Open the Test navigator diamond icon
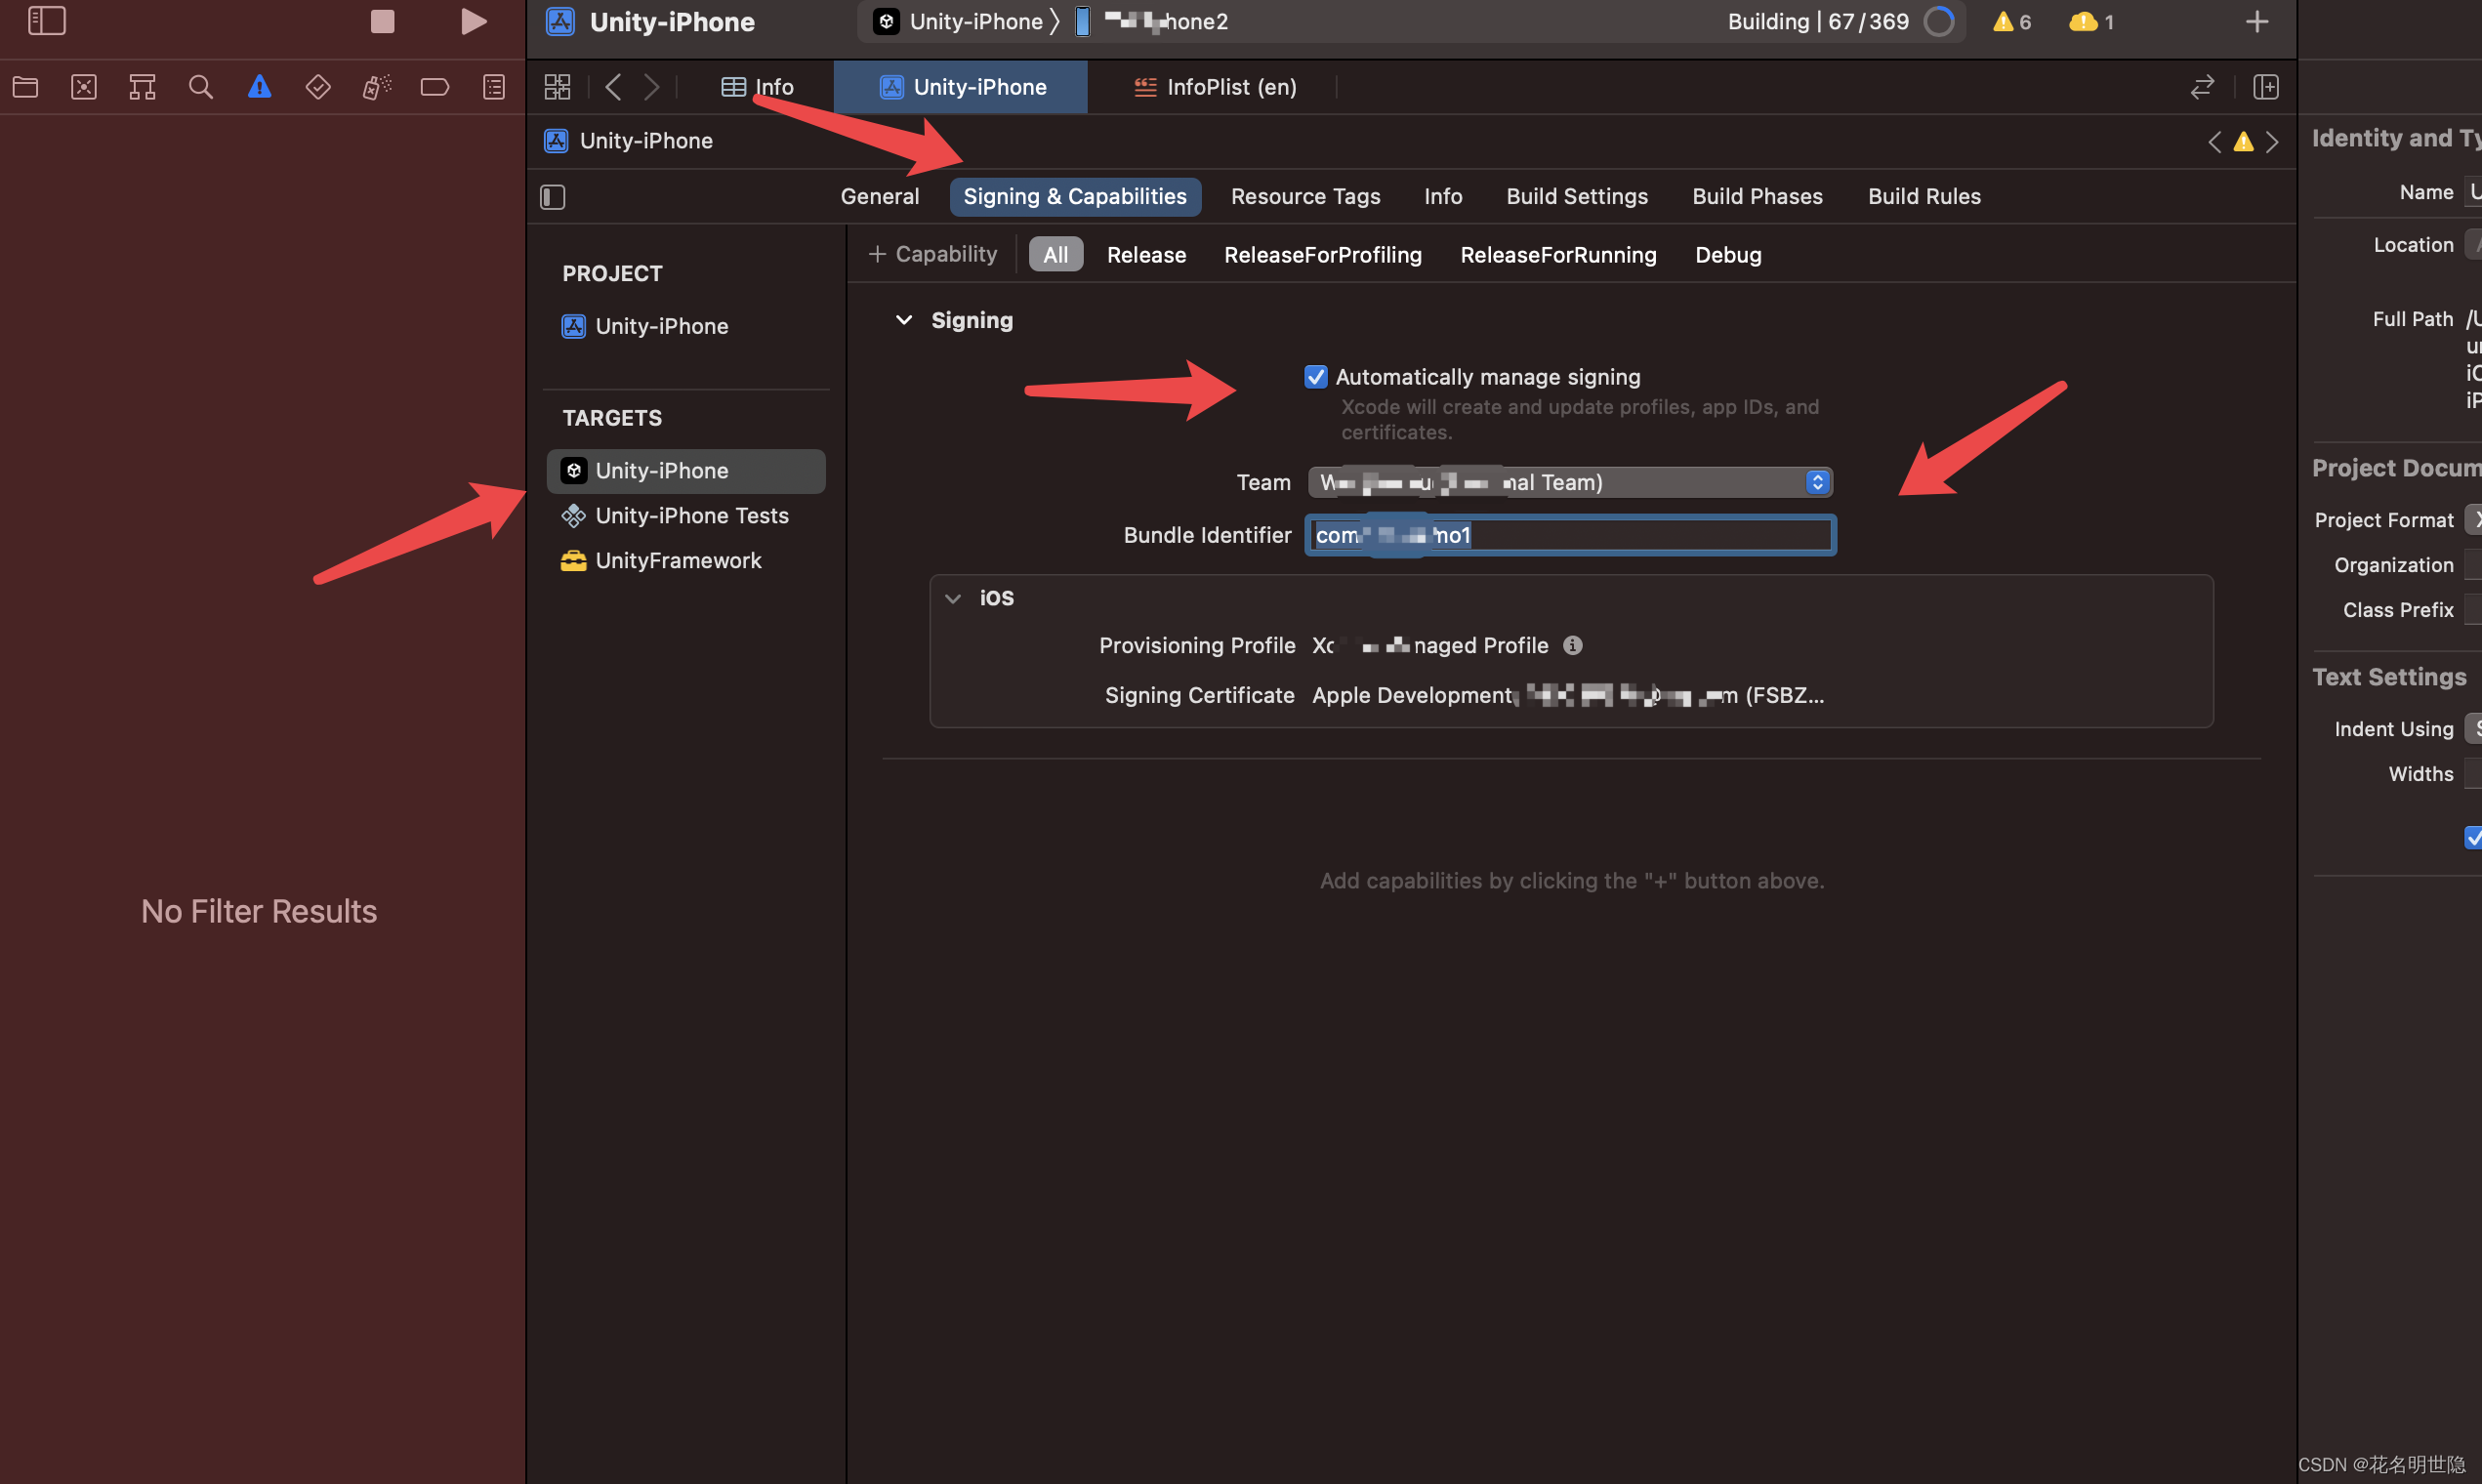Screen dimensions: 2482x1484 click(x=318, y=86)
